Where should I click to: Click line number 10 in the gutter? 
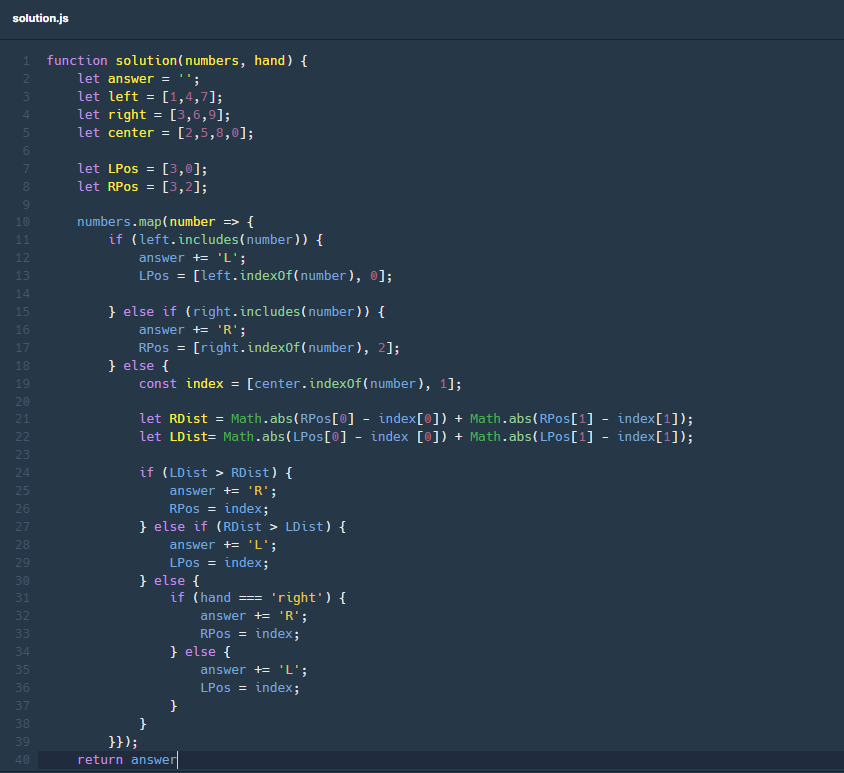click(x=23, y=222)
